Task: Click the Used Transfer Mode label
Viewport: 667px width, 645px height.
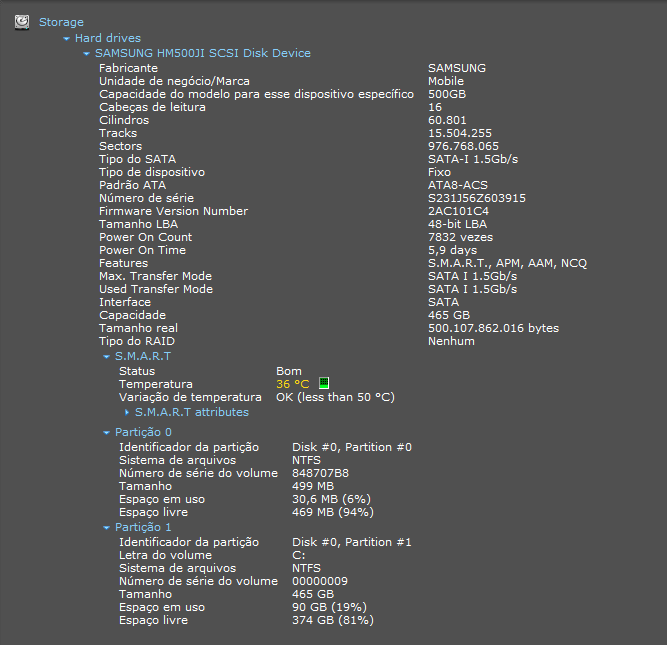Action: pyautogui.click(x=156, y=289)
